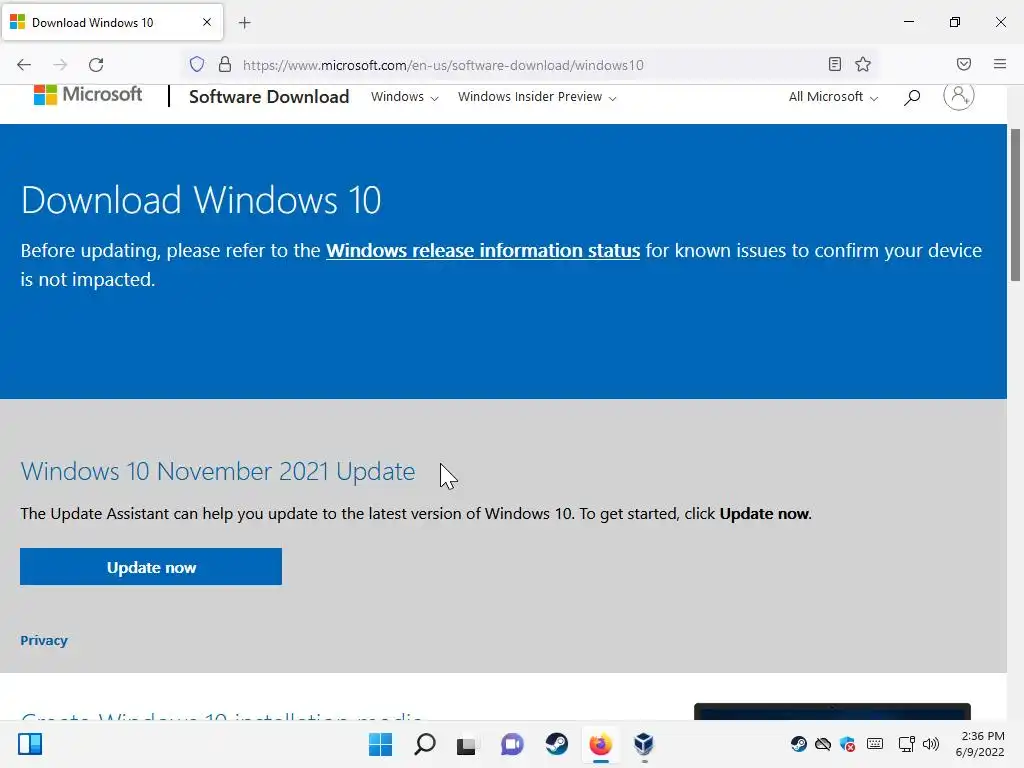The width and height of the screenshot is (1024, 768).
Task: Open the Chat icon on taskbar
Action: [512, 744]
